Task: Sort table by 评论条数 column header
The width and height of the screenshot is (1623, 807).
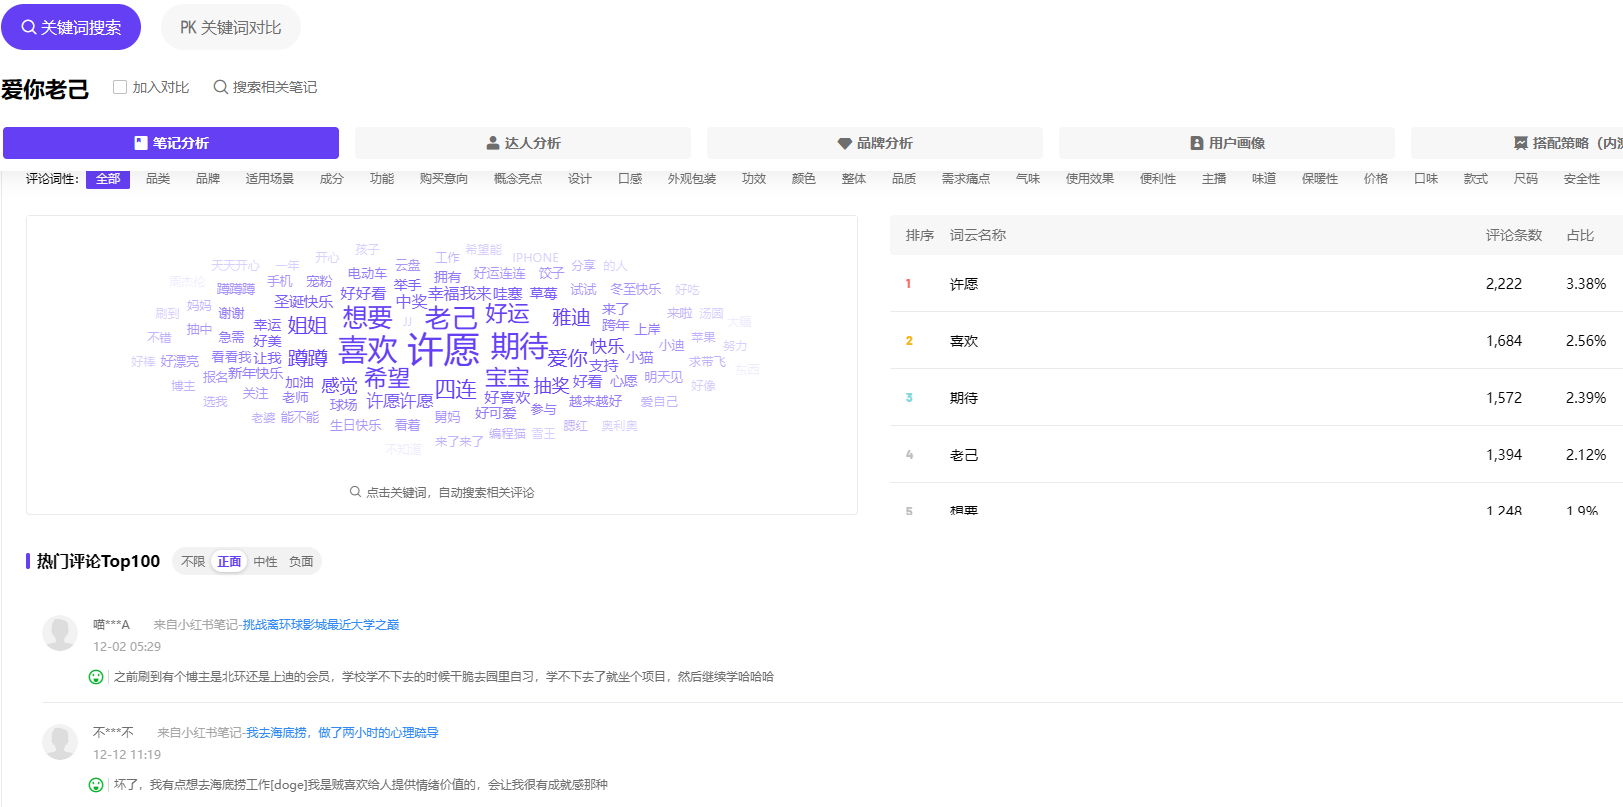Action: [1513, 235]
